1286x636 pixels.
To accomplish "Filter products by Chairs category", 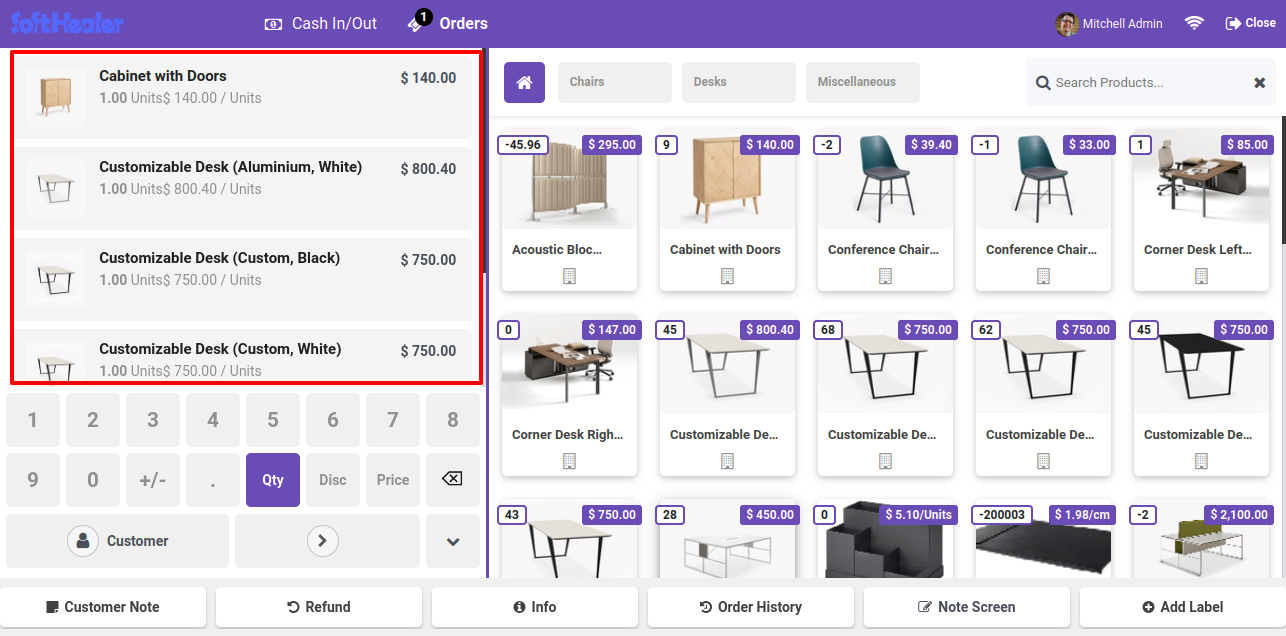I will point(614,82).
